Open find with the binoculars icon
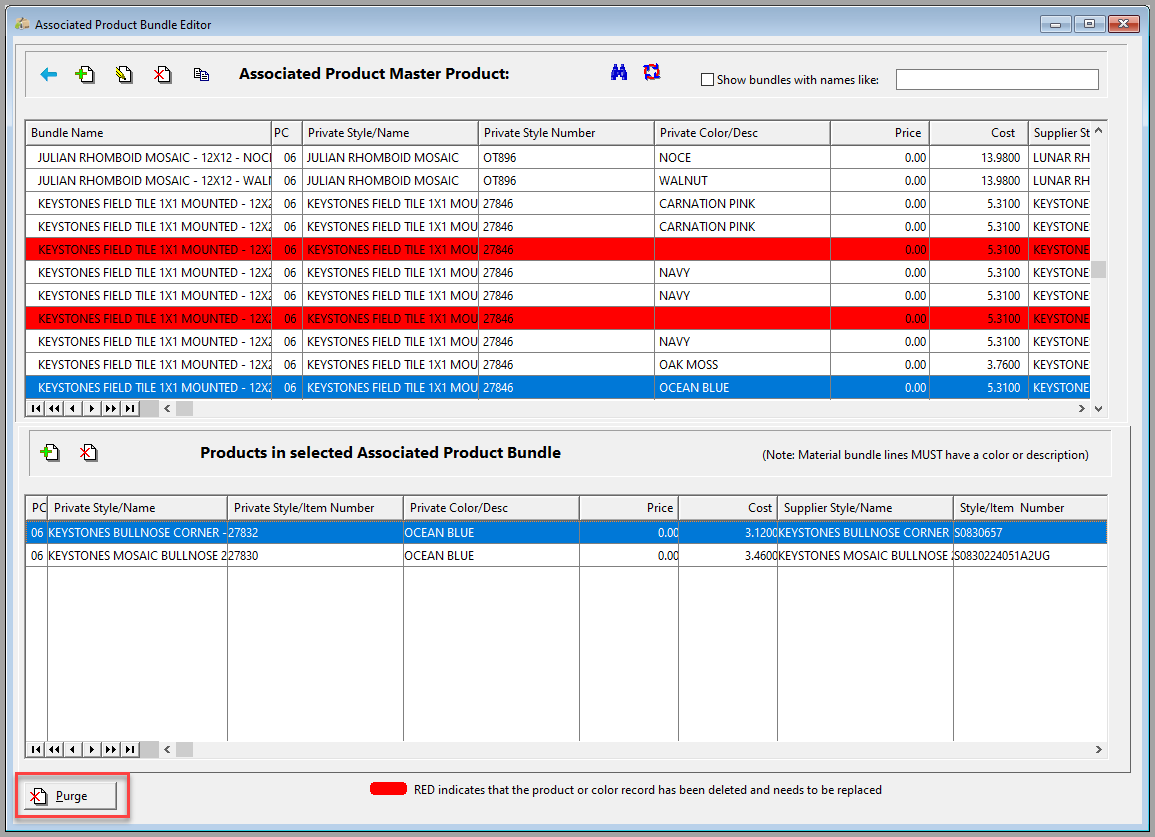The height and width of the screenshot is (837, 1155). coord(619,72)
